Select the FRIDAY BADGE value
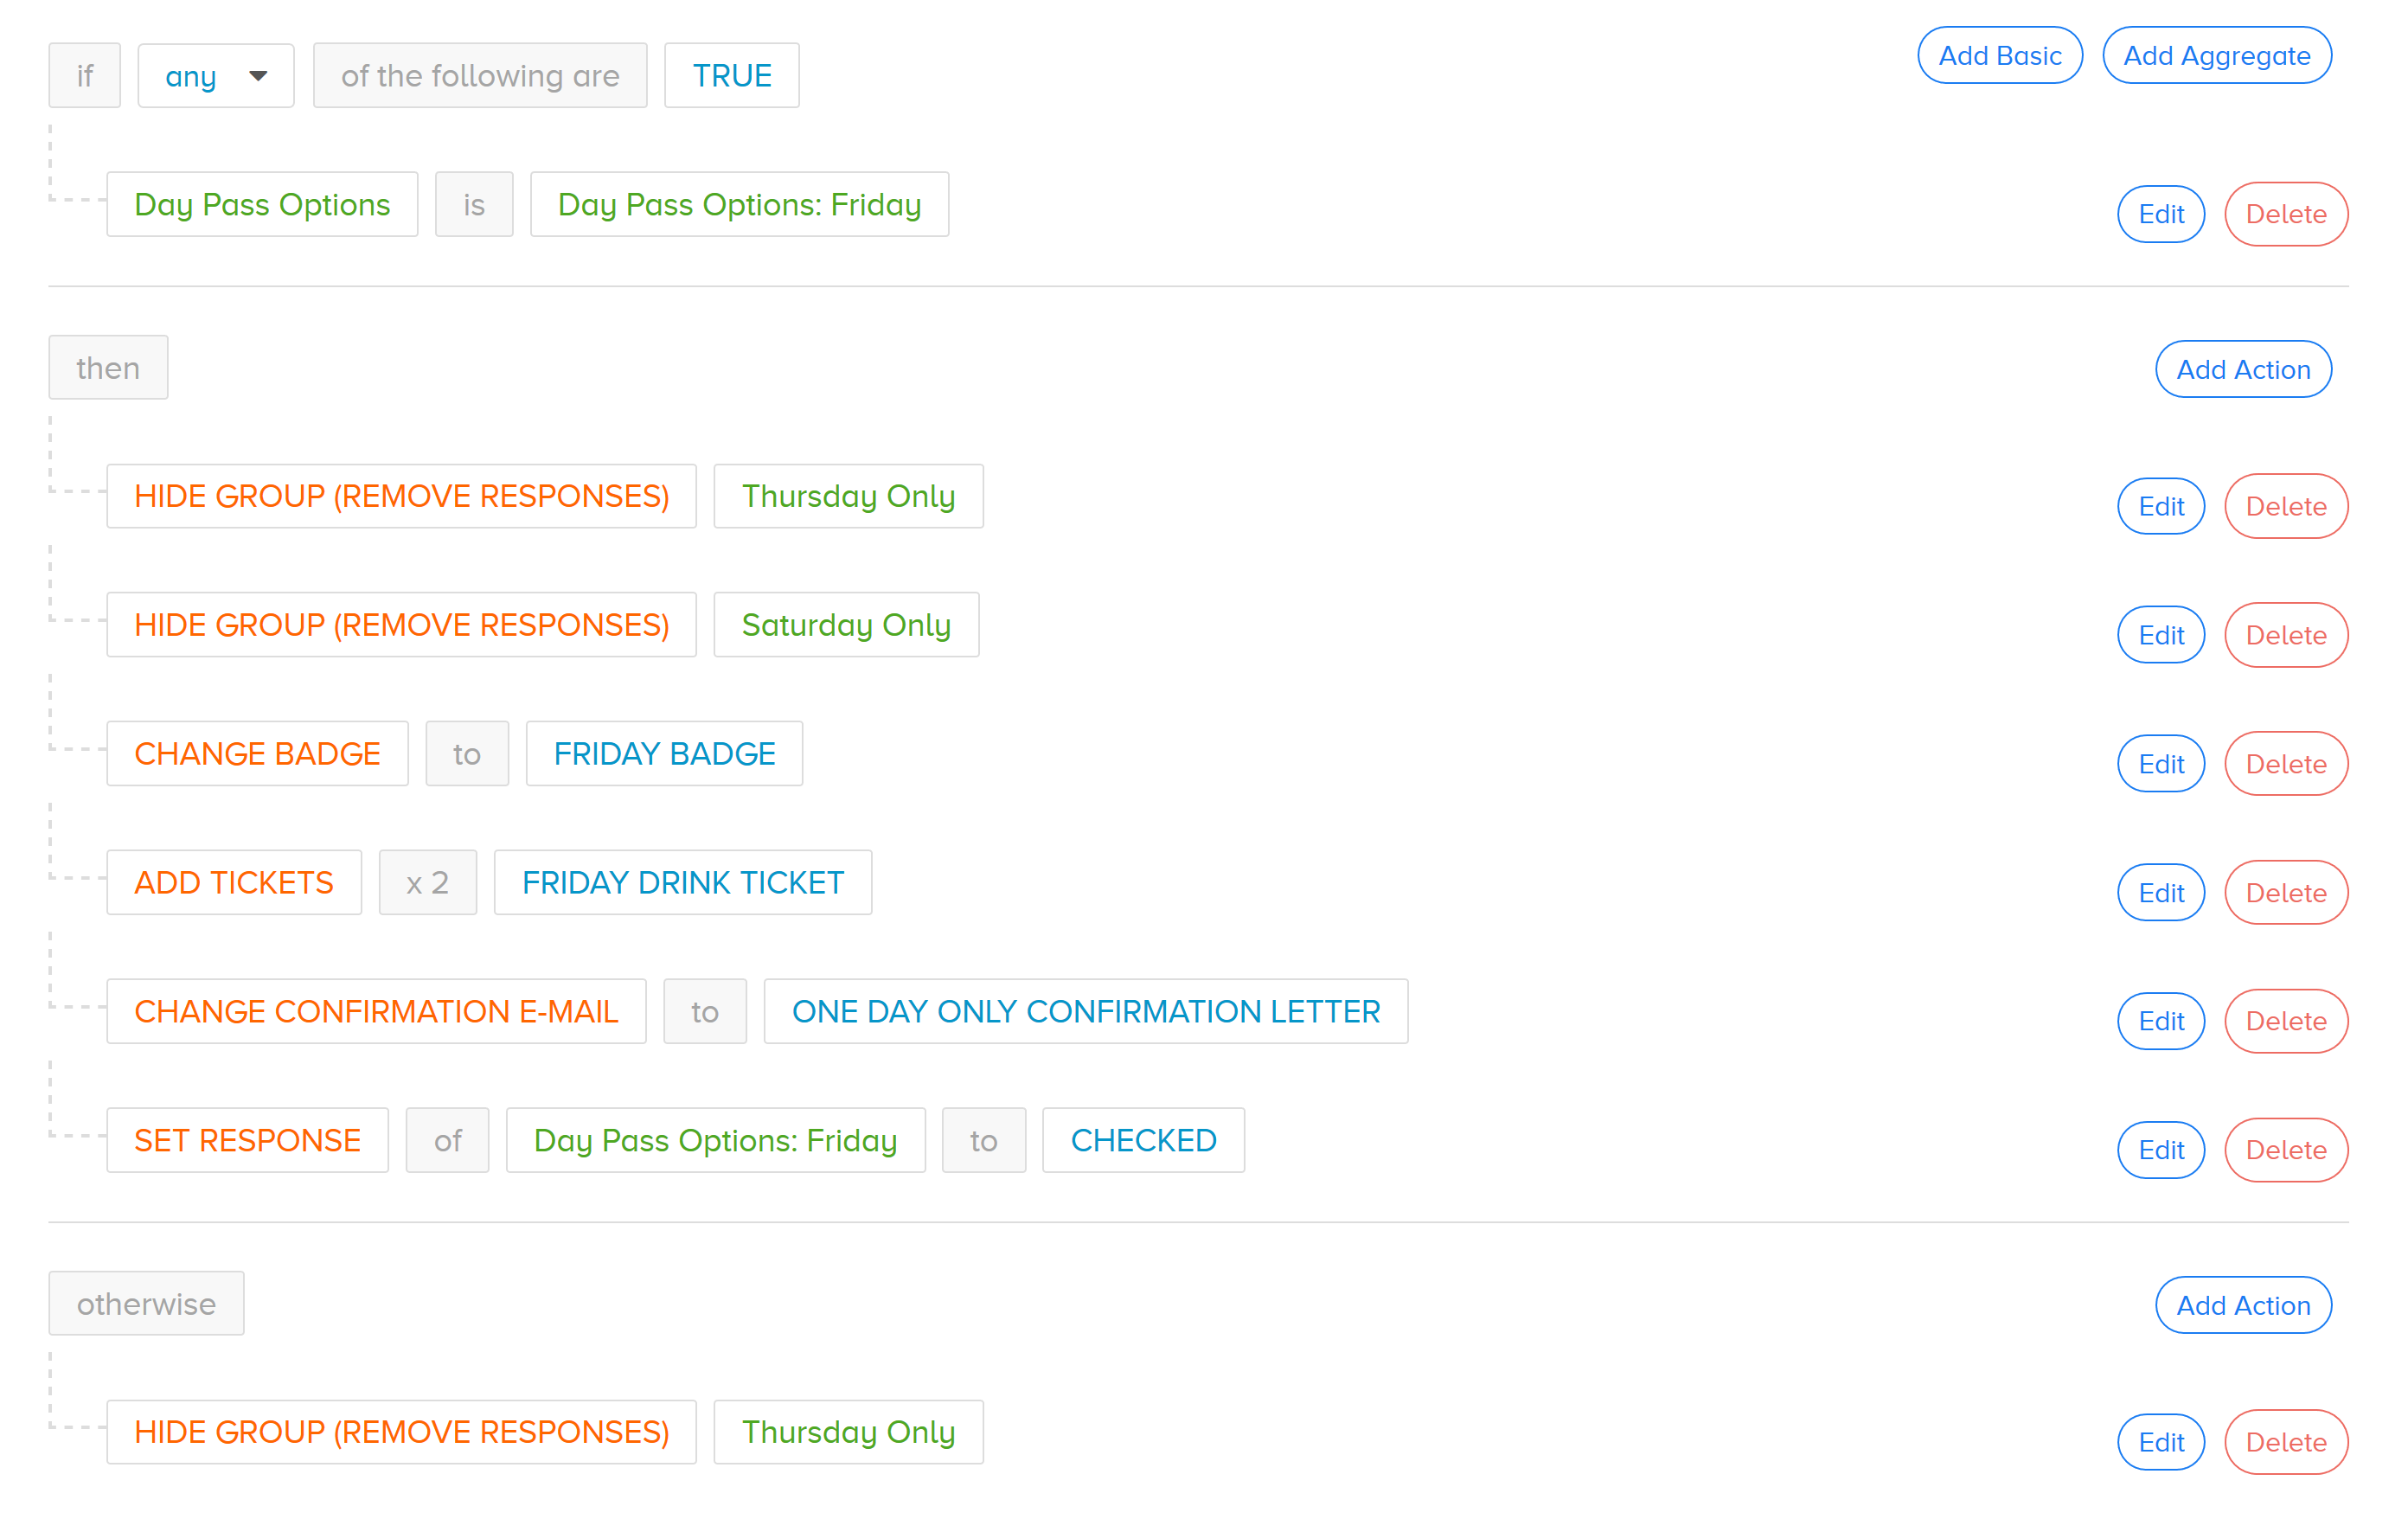 (x=664, y=754)
